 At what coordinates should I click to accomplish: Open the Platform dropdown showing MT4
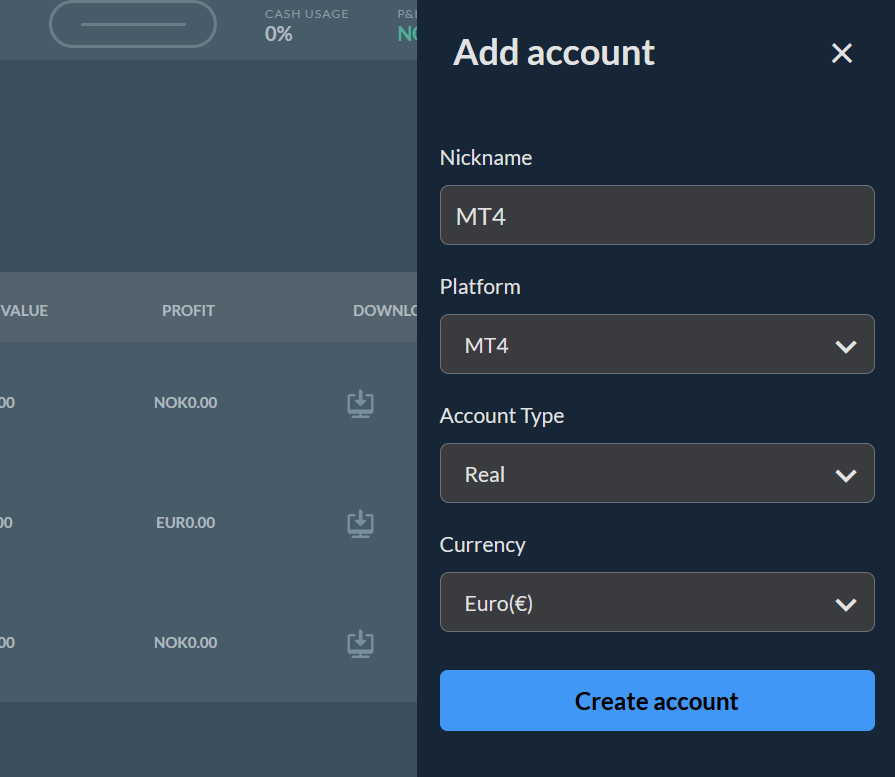(x=657, y=344)
